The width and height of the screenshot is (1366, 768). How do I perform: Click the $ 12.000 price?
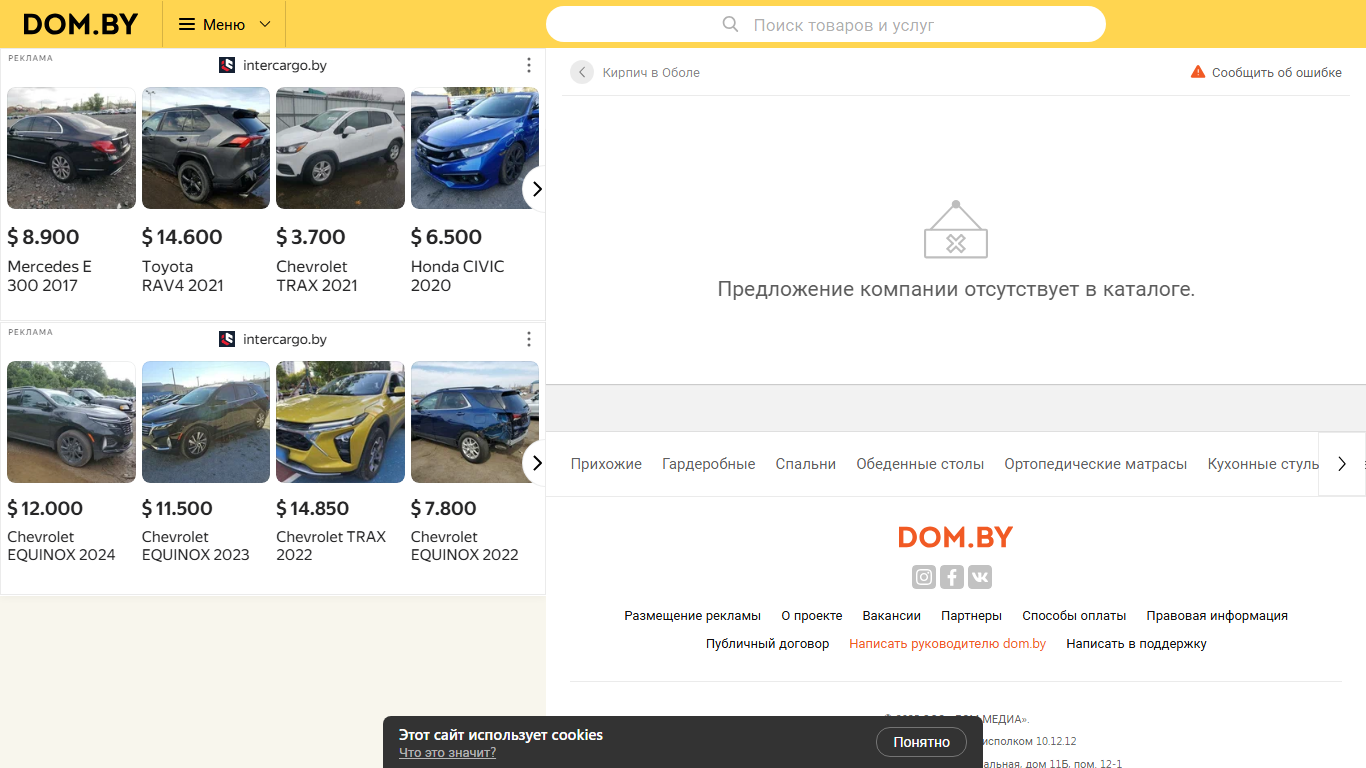(45, 508)
